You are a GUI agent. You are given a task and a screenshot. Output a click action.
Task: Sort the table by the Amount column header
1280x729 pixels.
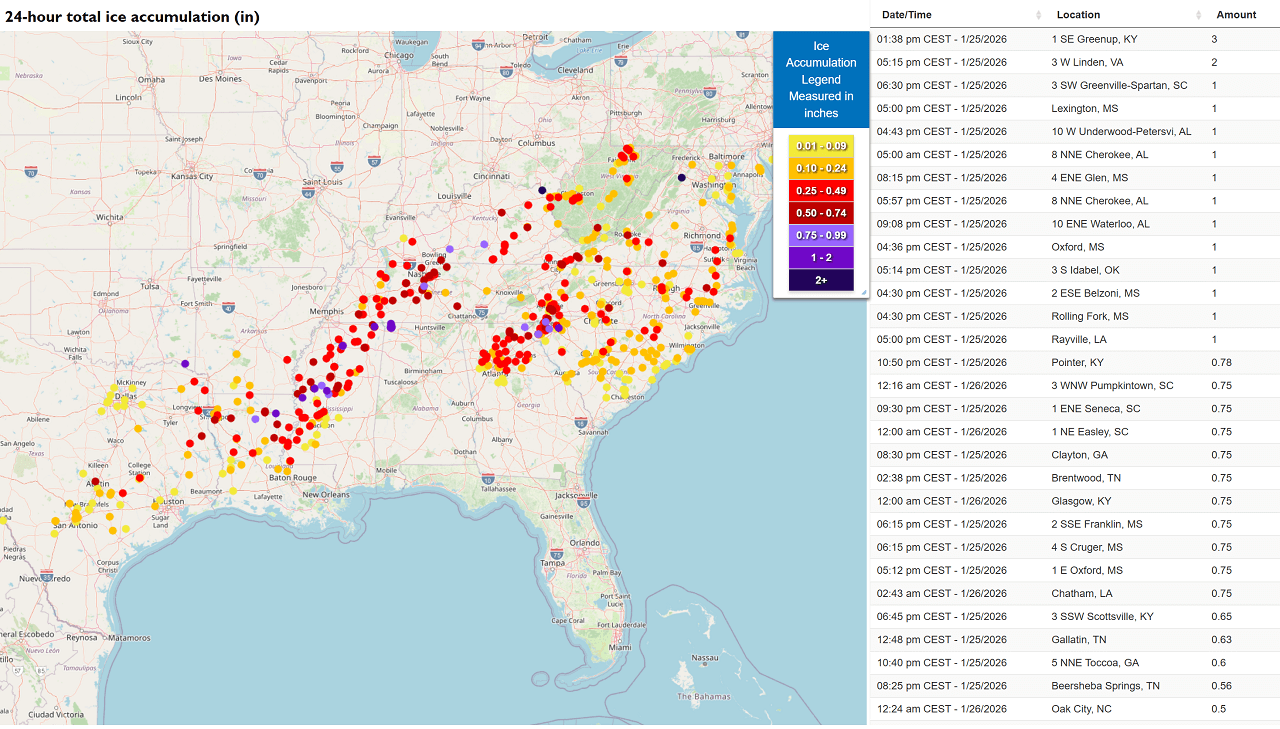1236,15
